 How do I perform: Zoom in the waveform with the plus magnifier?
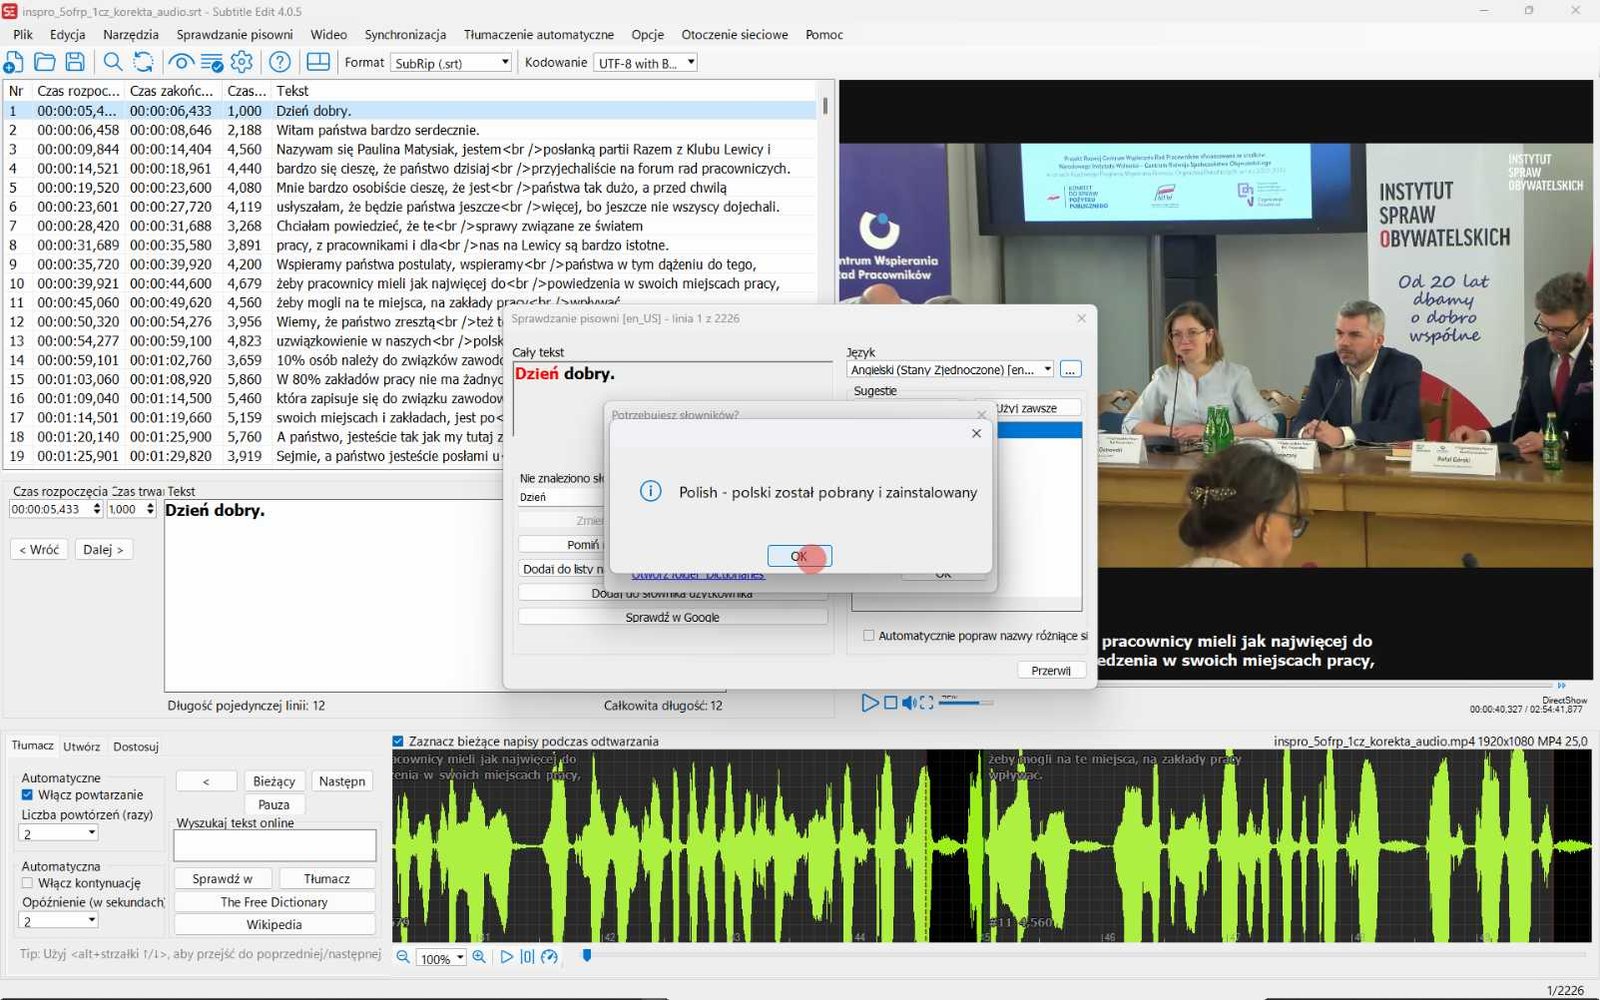coord(479,957)
